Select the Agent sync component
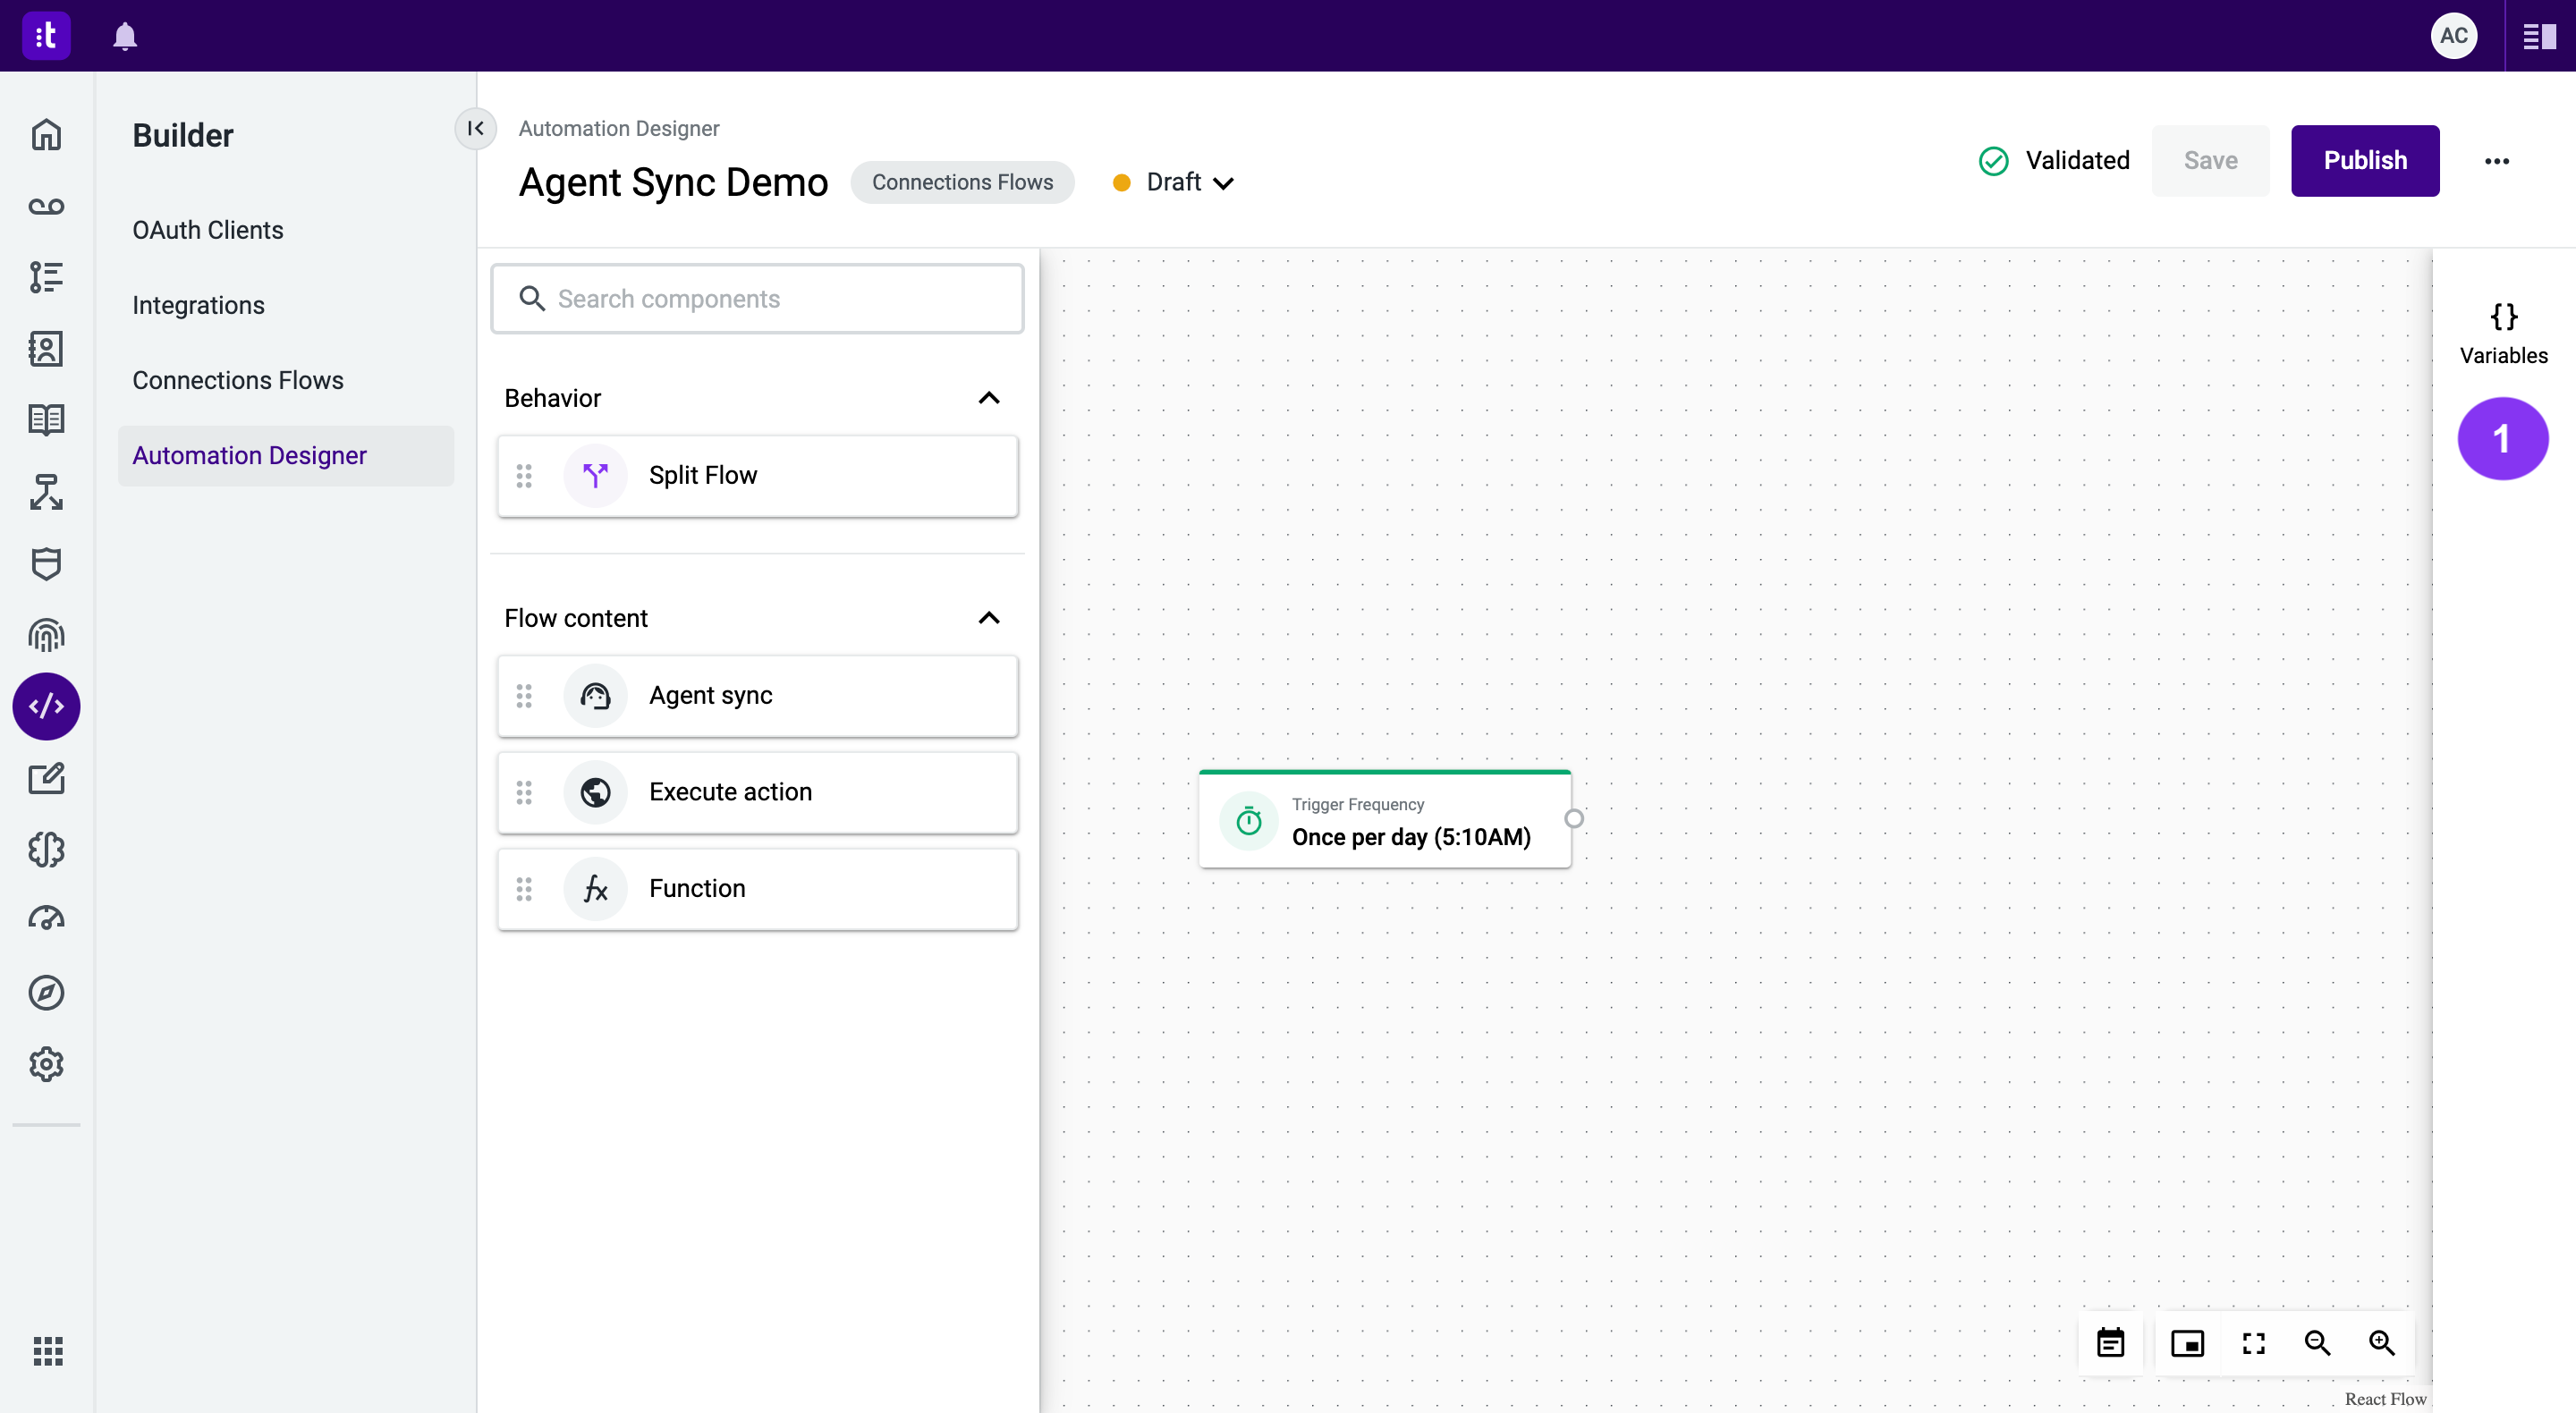The width and height of the screenshot is (2576, 1413). point(757,696)
